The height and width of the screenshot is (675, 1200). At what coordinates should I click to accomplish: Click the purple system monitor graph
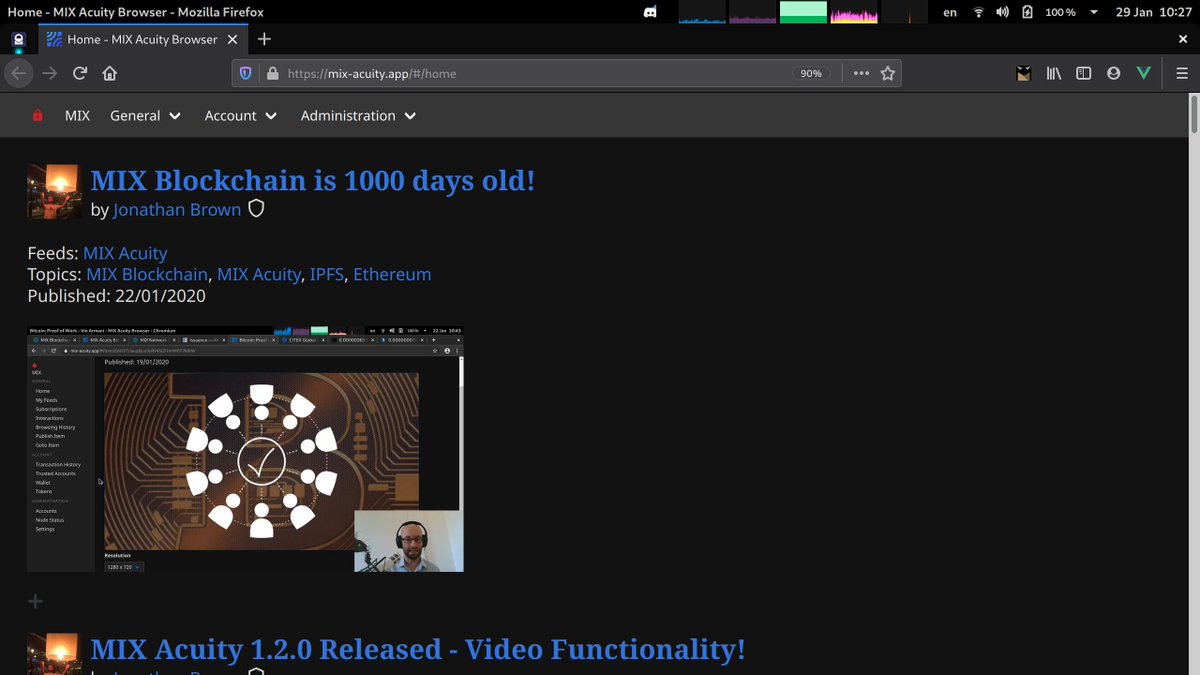point(752,12)
